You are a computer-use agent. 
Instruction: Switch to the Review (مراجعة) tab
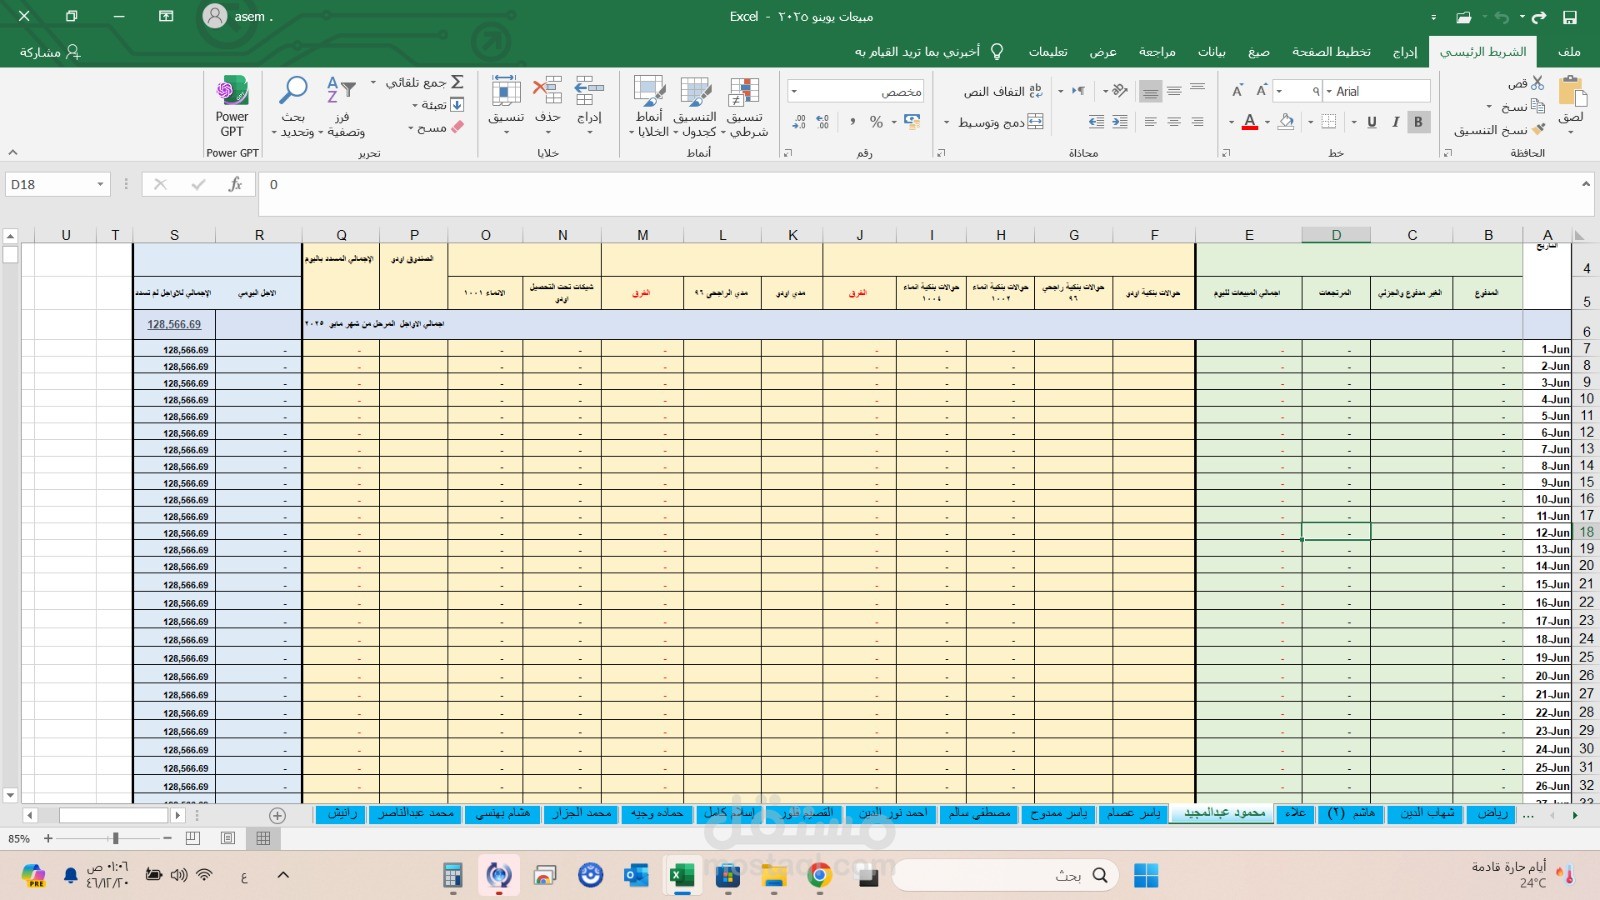pos(1157,52)
